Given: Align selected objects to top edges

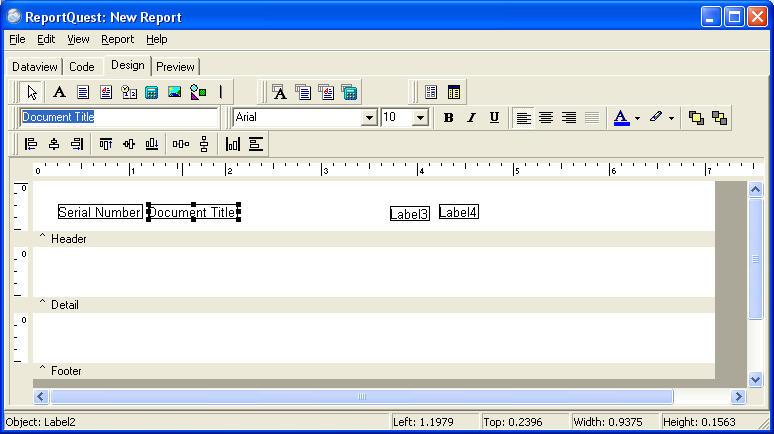Looking at the screenshot, I should (106, 144).
